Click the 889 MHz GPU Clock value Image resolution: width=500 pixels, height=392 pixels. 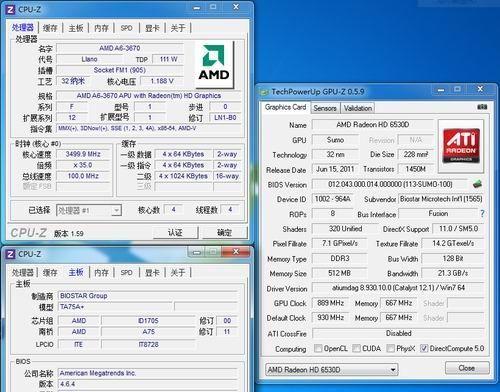pos(330,303)
